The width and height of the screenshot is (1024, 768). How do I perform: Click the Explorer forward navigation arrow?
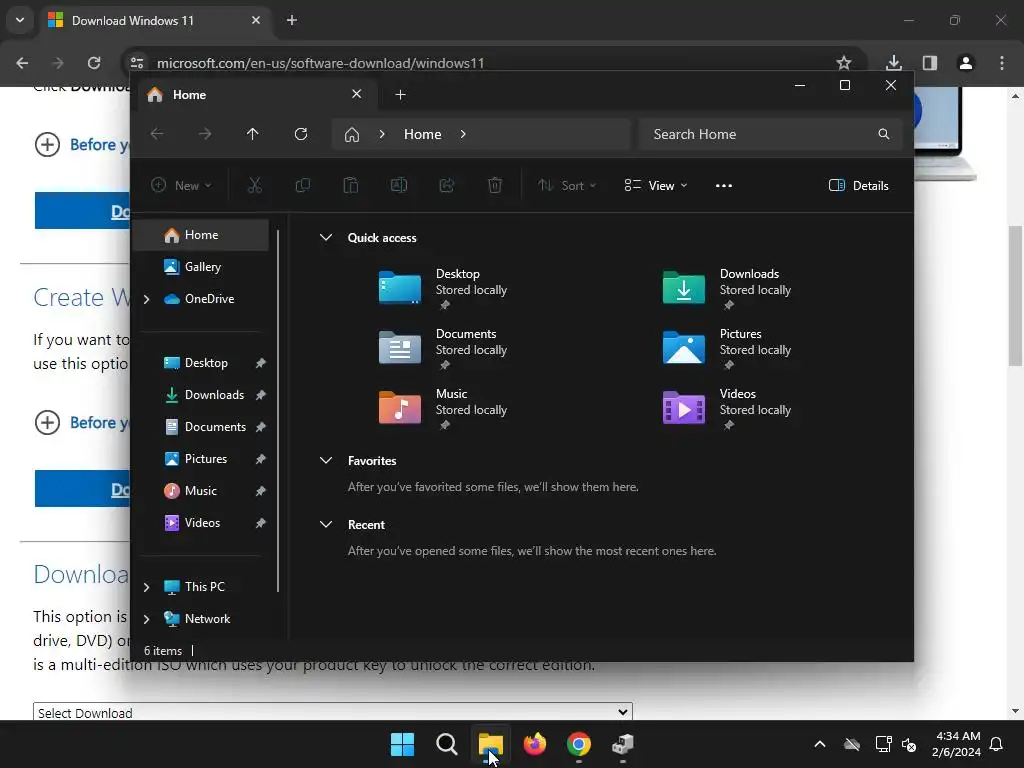pyautogui.click(x=205, y=134)
